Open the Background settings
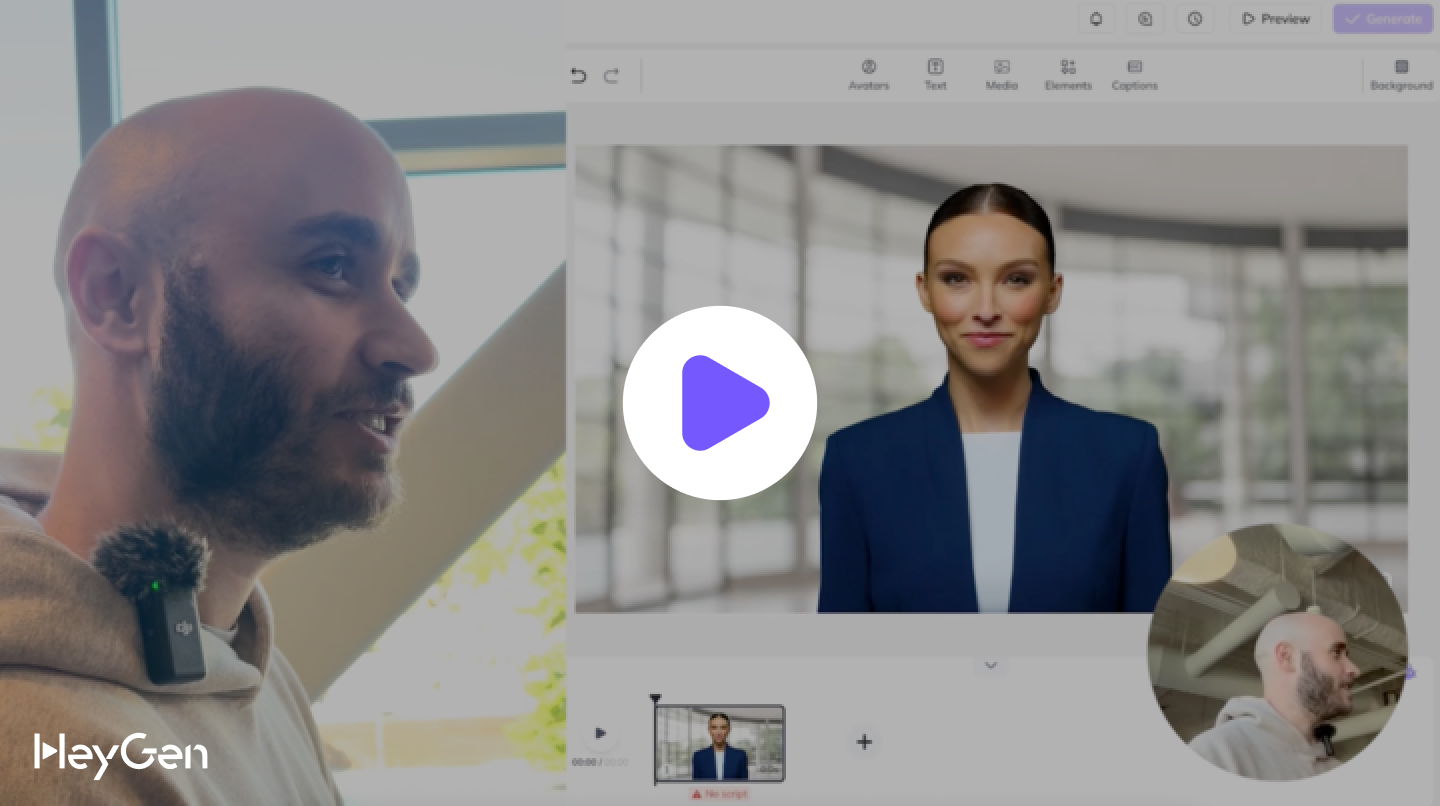This screenshot has height=806, width=1440. point(1401,75)
